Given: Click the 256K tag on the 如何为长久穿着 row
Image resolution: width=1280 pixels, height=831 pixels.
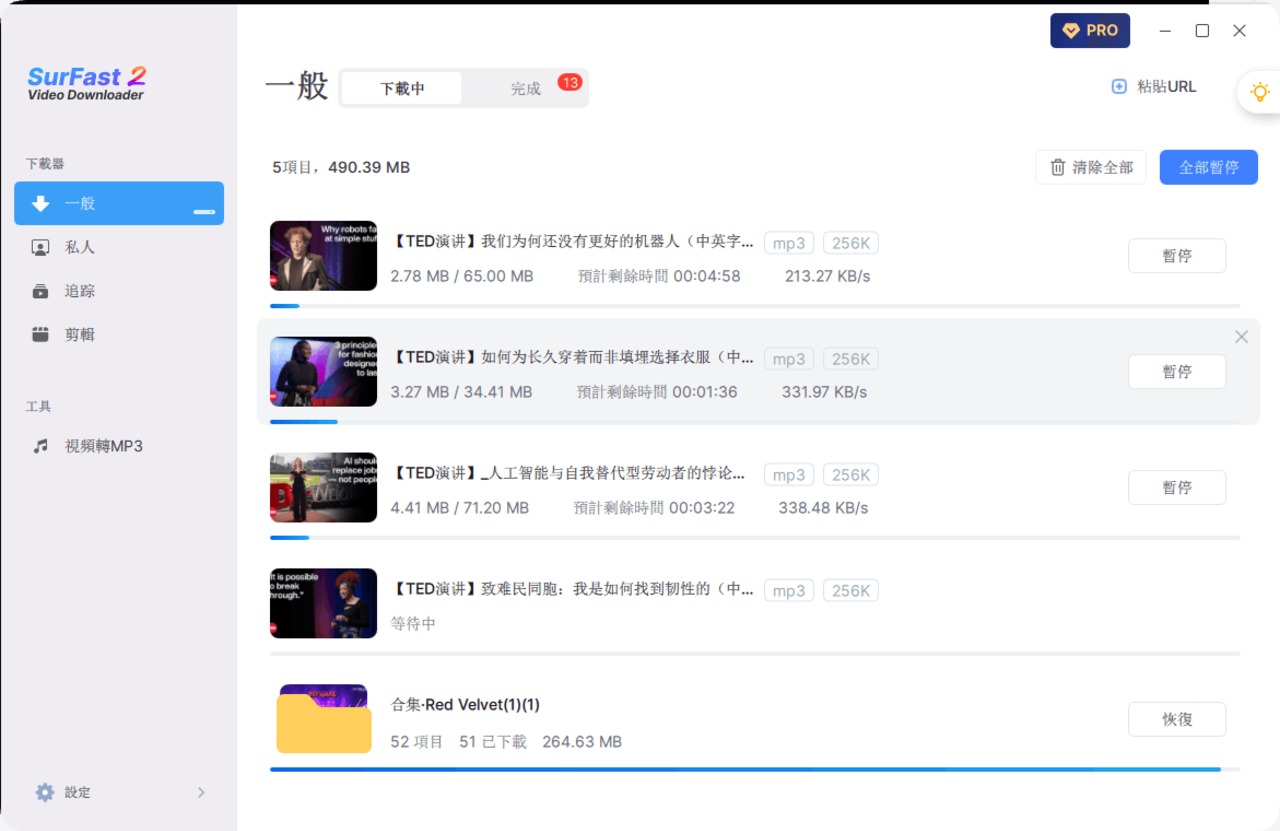Looking at the screenshot, I should [851, 359].
